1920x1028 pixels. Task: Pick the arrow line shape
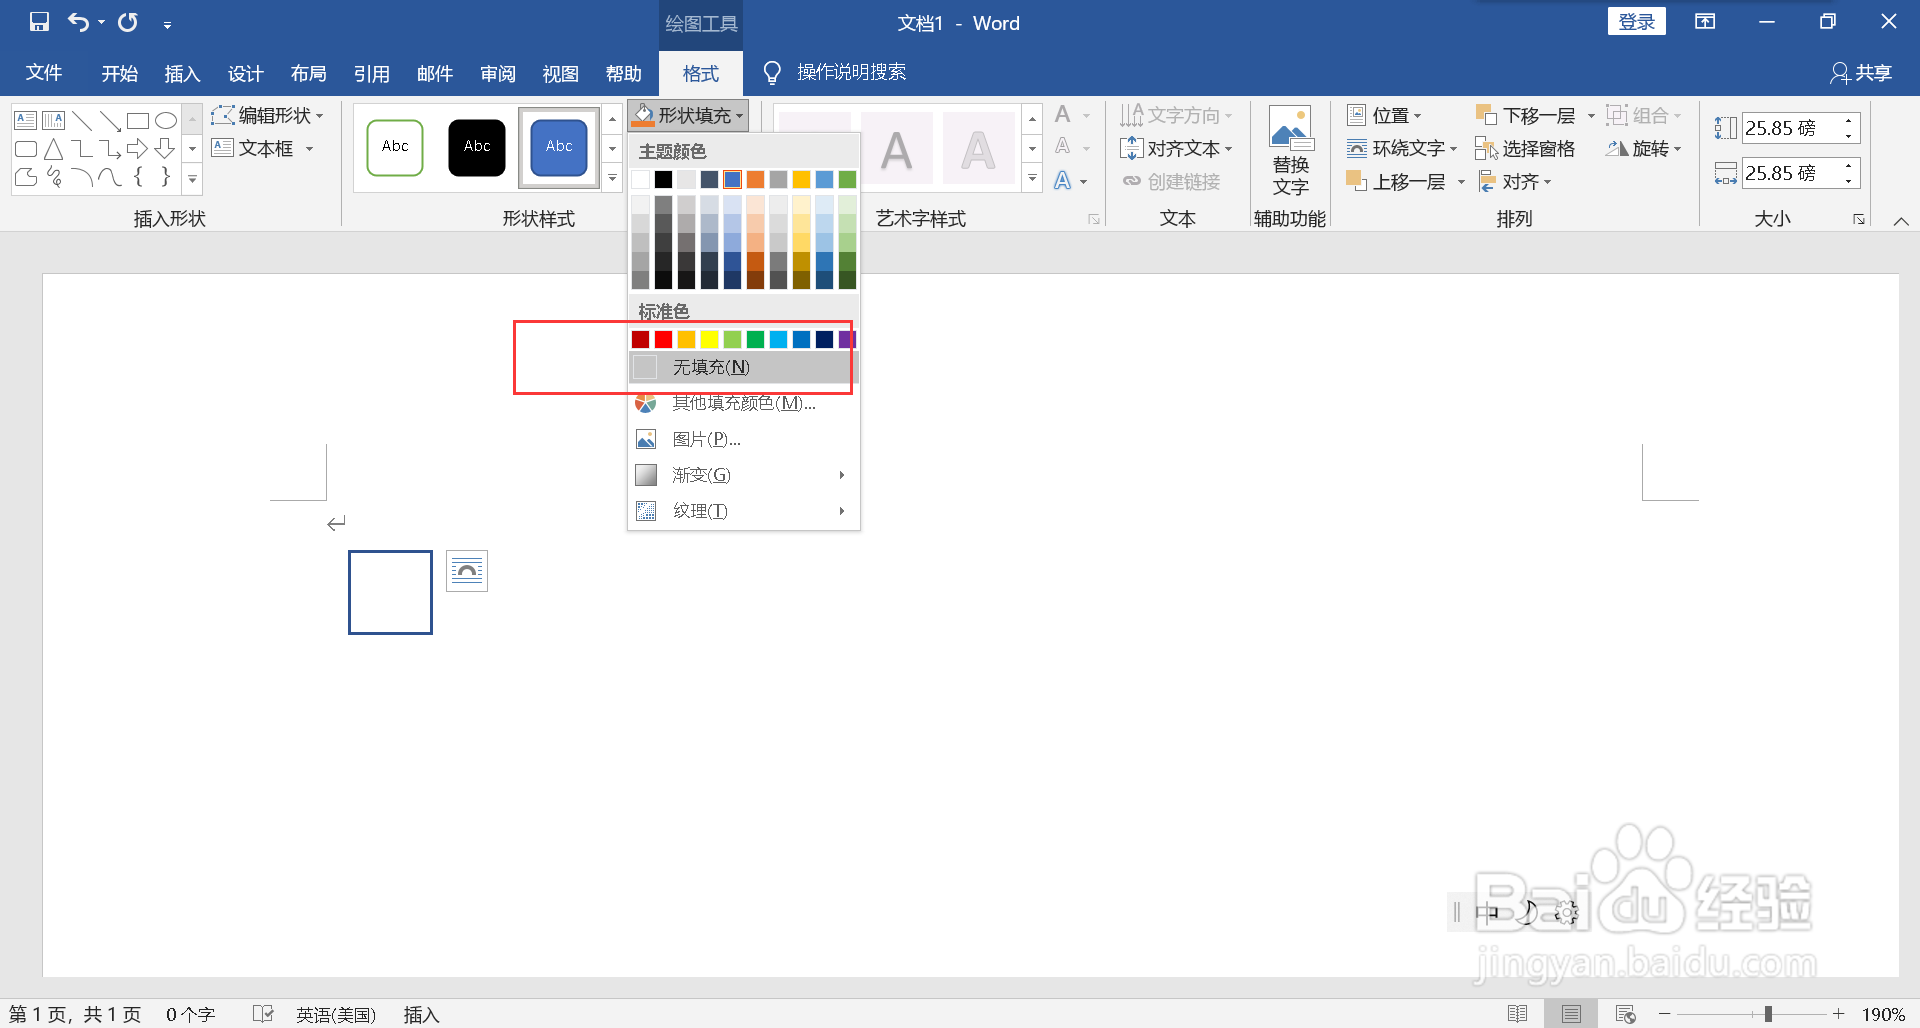click(x=110, y=121)
